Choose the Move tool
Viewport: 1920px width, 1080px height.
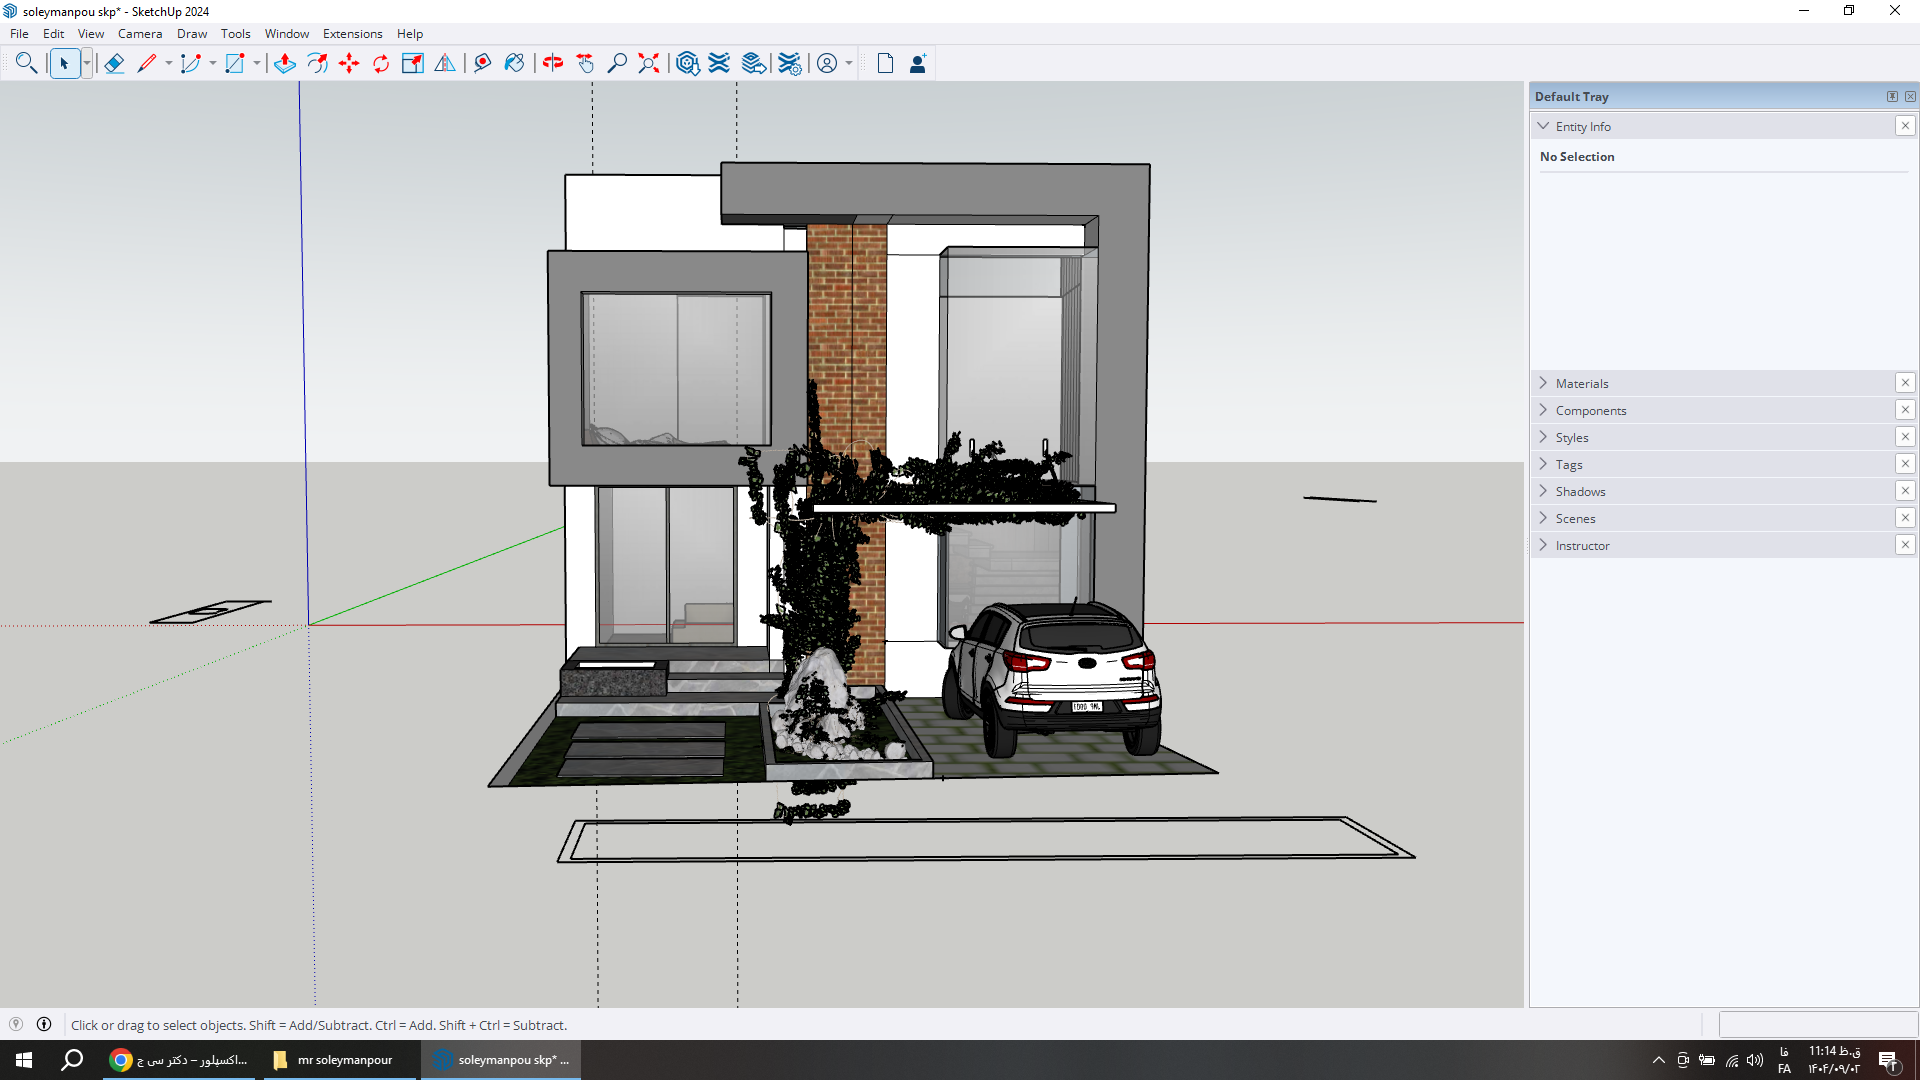click(x=349, y=63)
